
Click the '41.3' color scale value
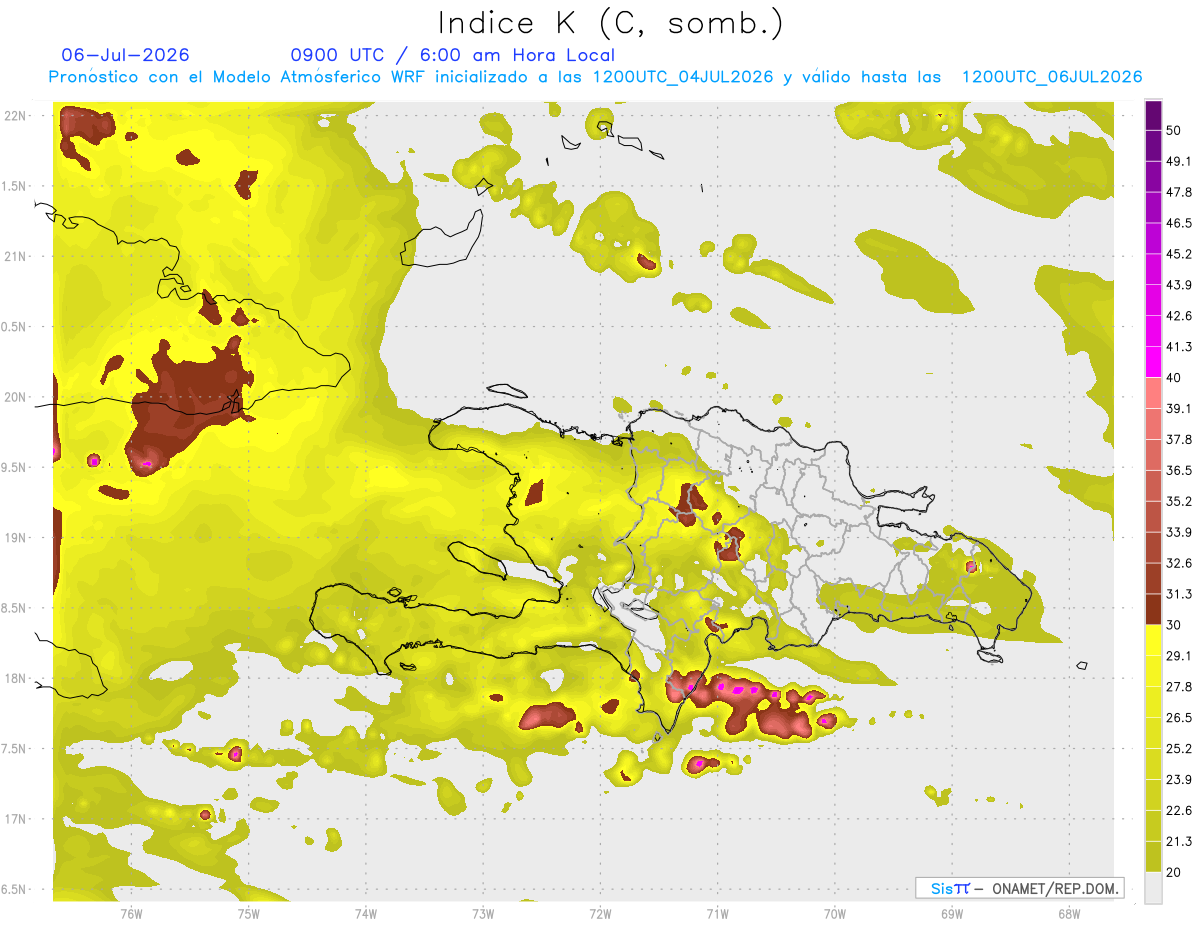tap(1179, 347)
